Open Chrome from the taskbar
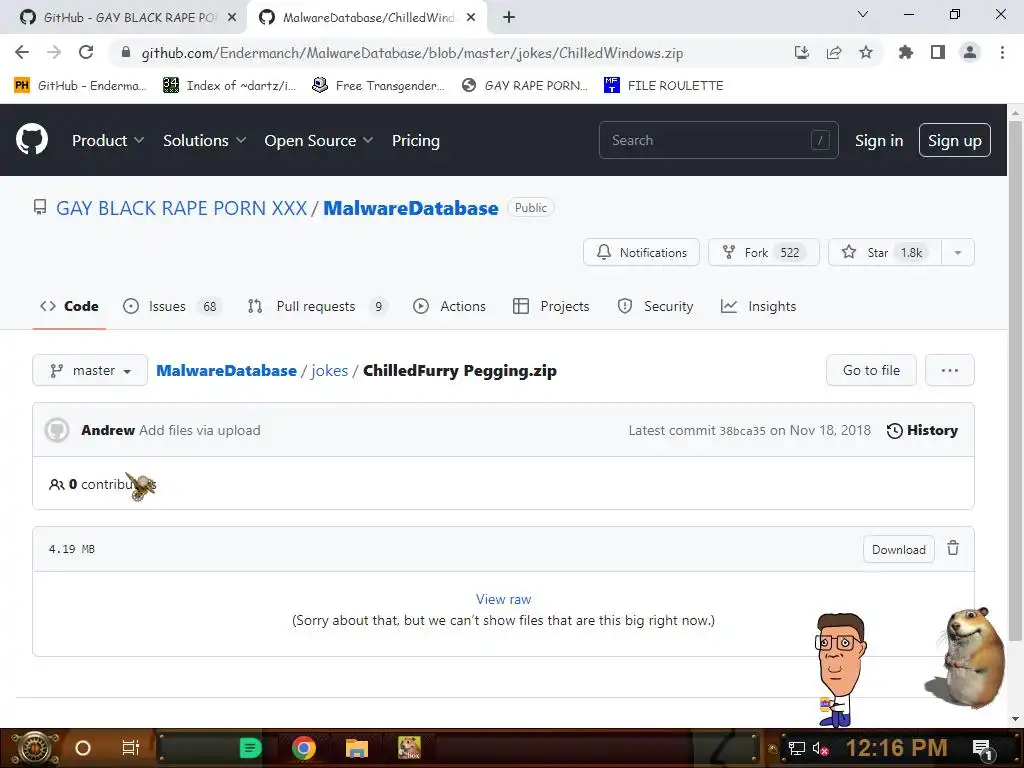 304,748
